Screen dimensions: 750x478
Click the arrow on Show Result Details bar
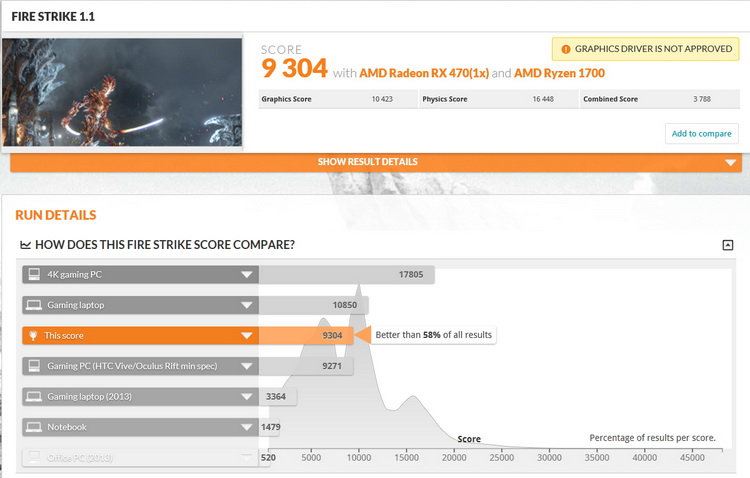pos(730,163)
